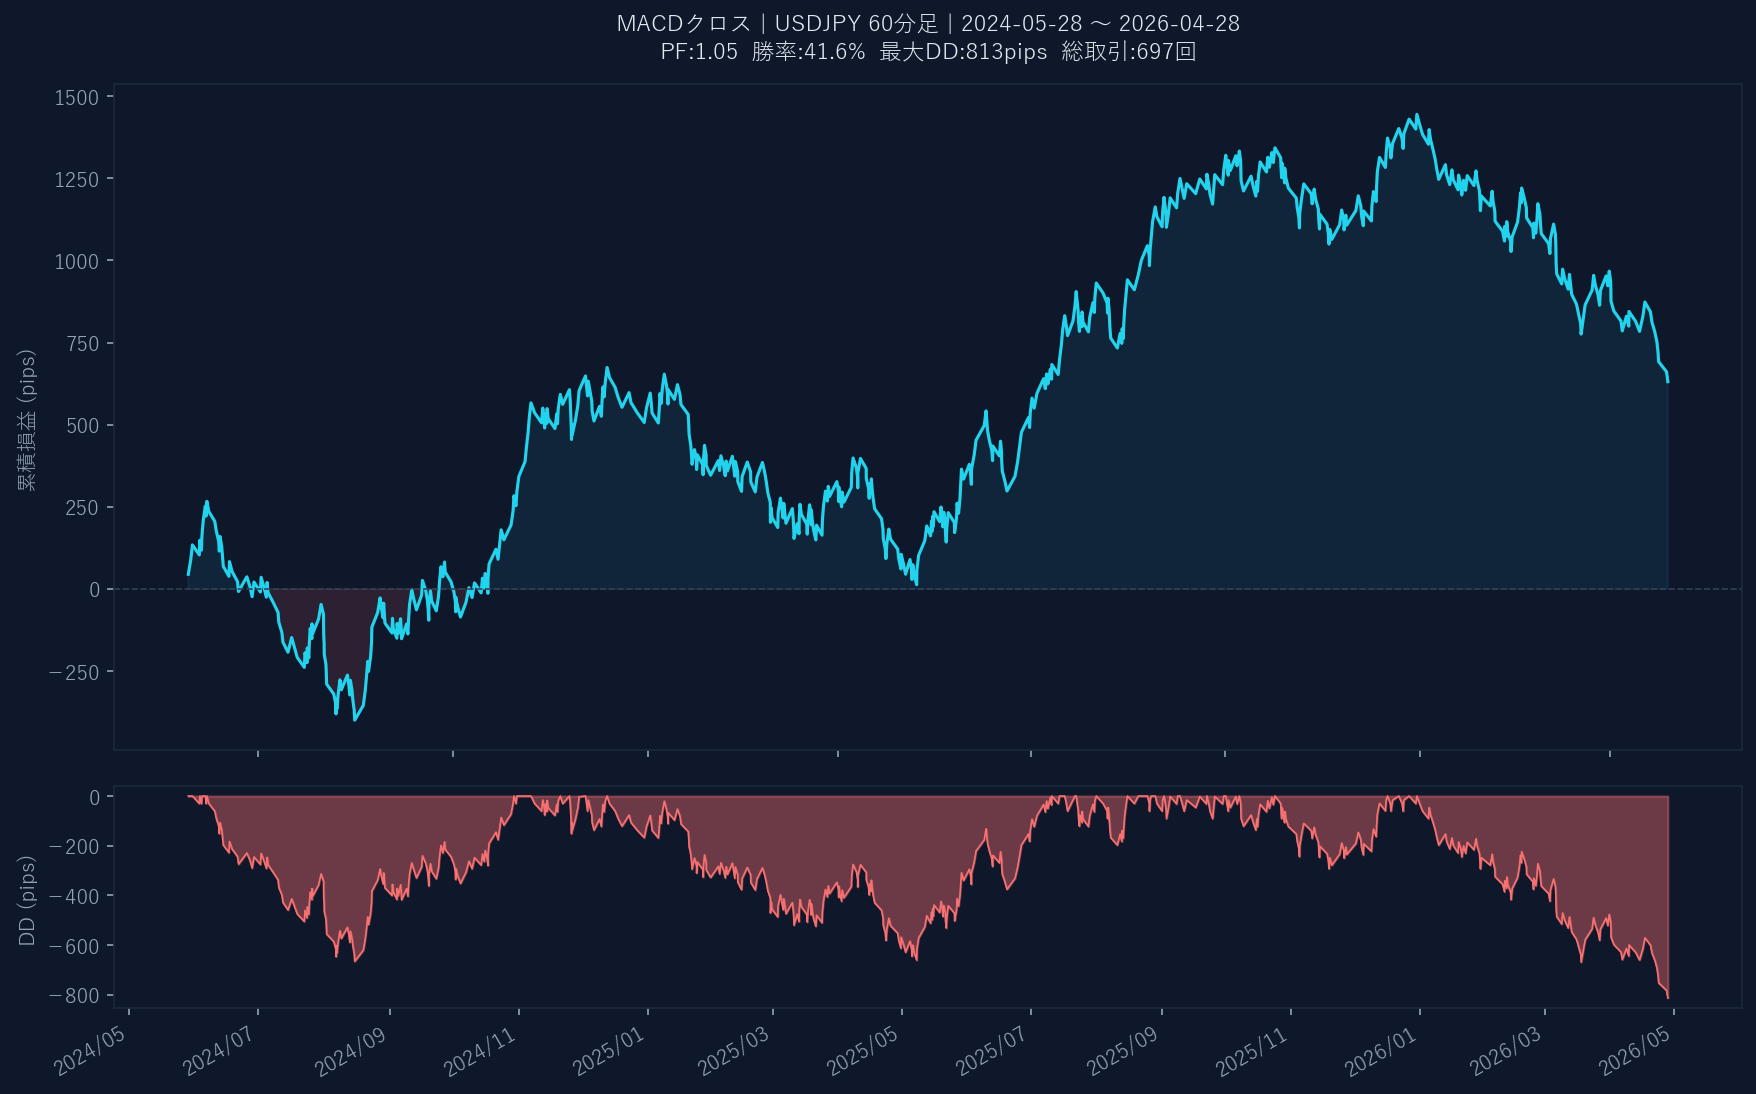Click the 最大DD:813pips text in subtitle

[x=963, y=52]
